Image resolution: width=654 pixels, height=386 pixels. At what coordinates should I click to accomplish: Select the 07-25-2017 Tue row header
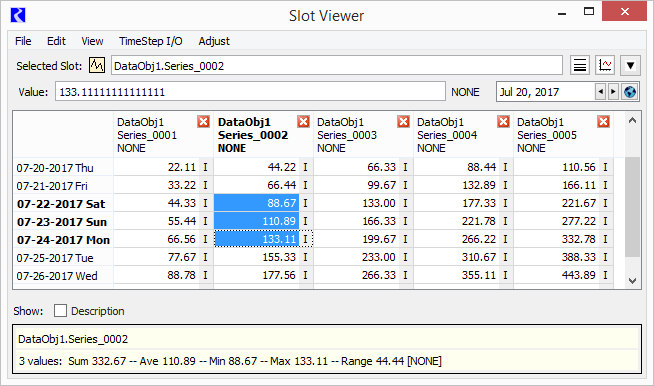coord(63,257)
